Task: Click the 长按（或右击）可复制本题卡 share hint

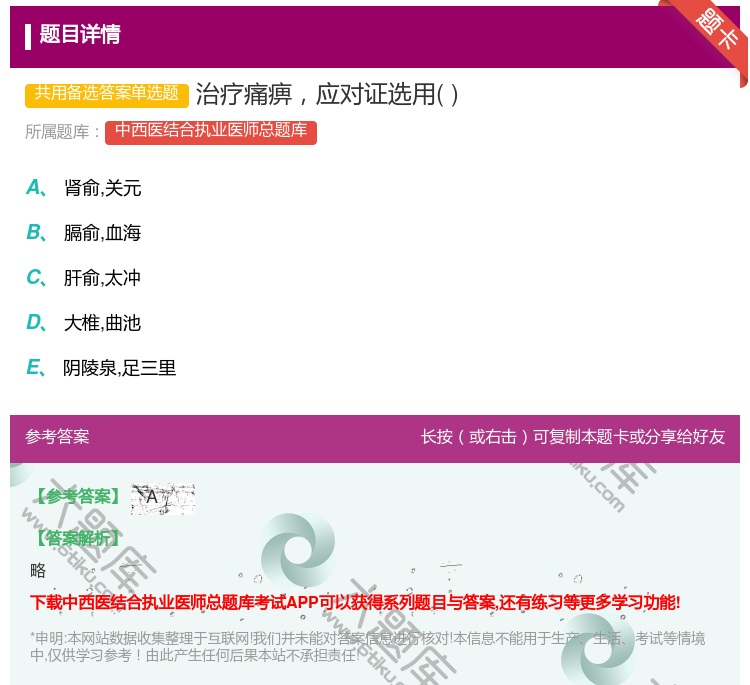Action: tap(573, 437)
